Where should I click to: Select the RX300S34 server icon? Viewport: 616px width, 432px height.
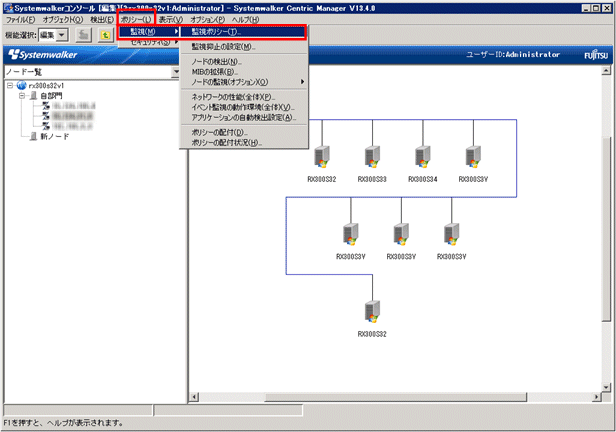click(x=423, y=157)
